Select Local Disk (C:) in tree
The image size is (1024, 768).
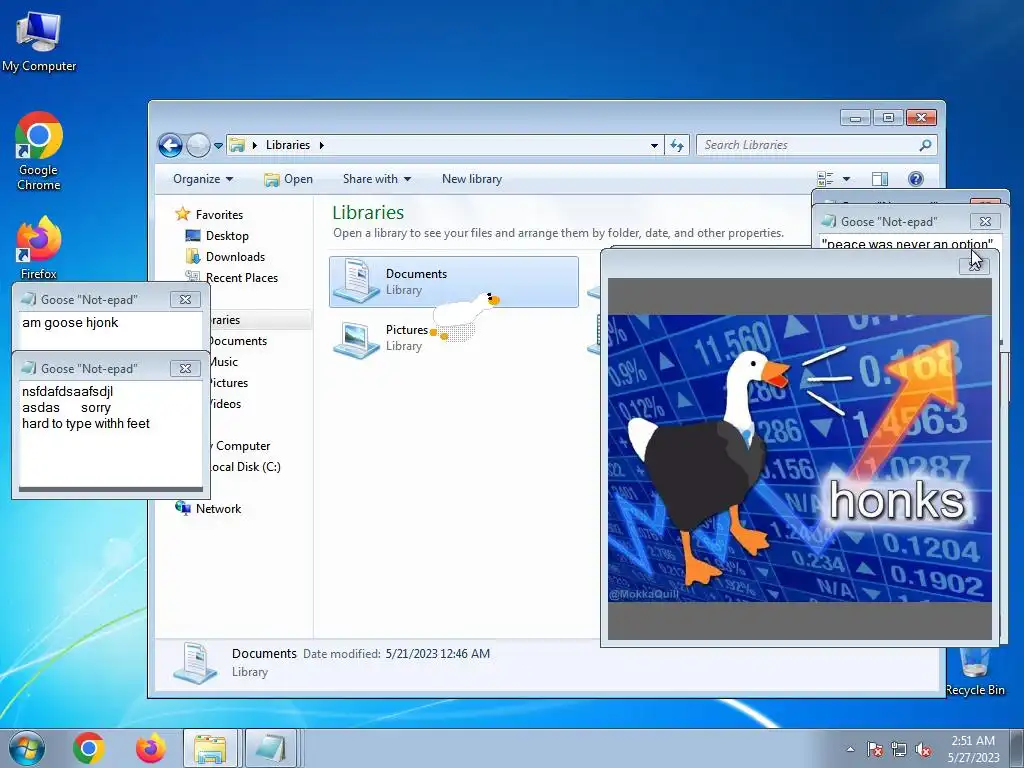click(x=245, y=467)
